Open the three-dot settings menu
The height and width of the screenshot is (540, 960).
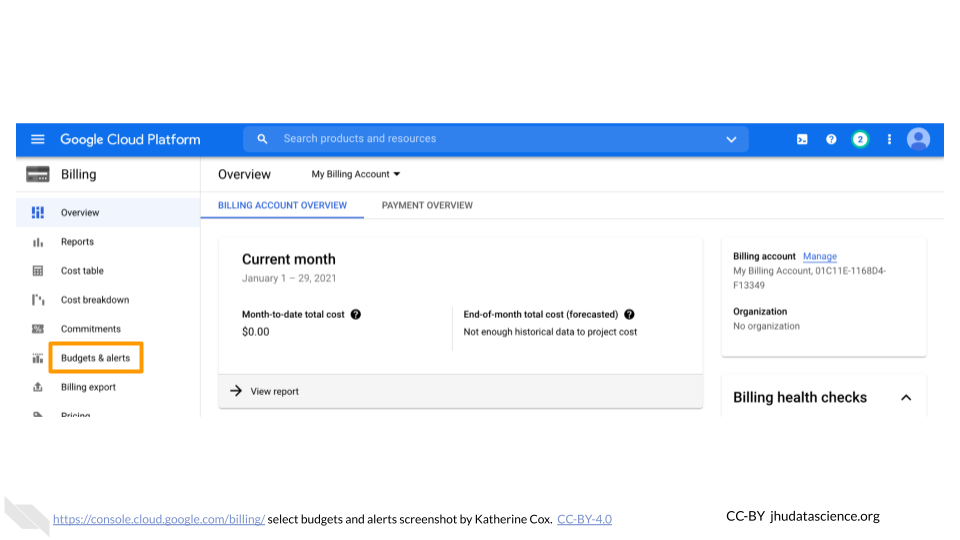coord(889,140)
